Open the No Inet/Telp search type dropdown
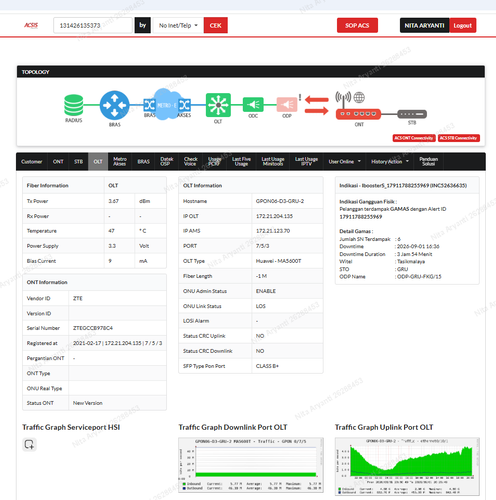496x500 pixels. [178, 25]
